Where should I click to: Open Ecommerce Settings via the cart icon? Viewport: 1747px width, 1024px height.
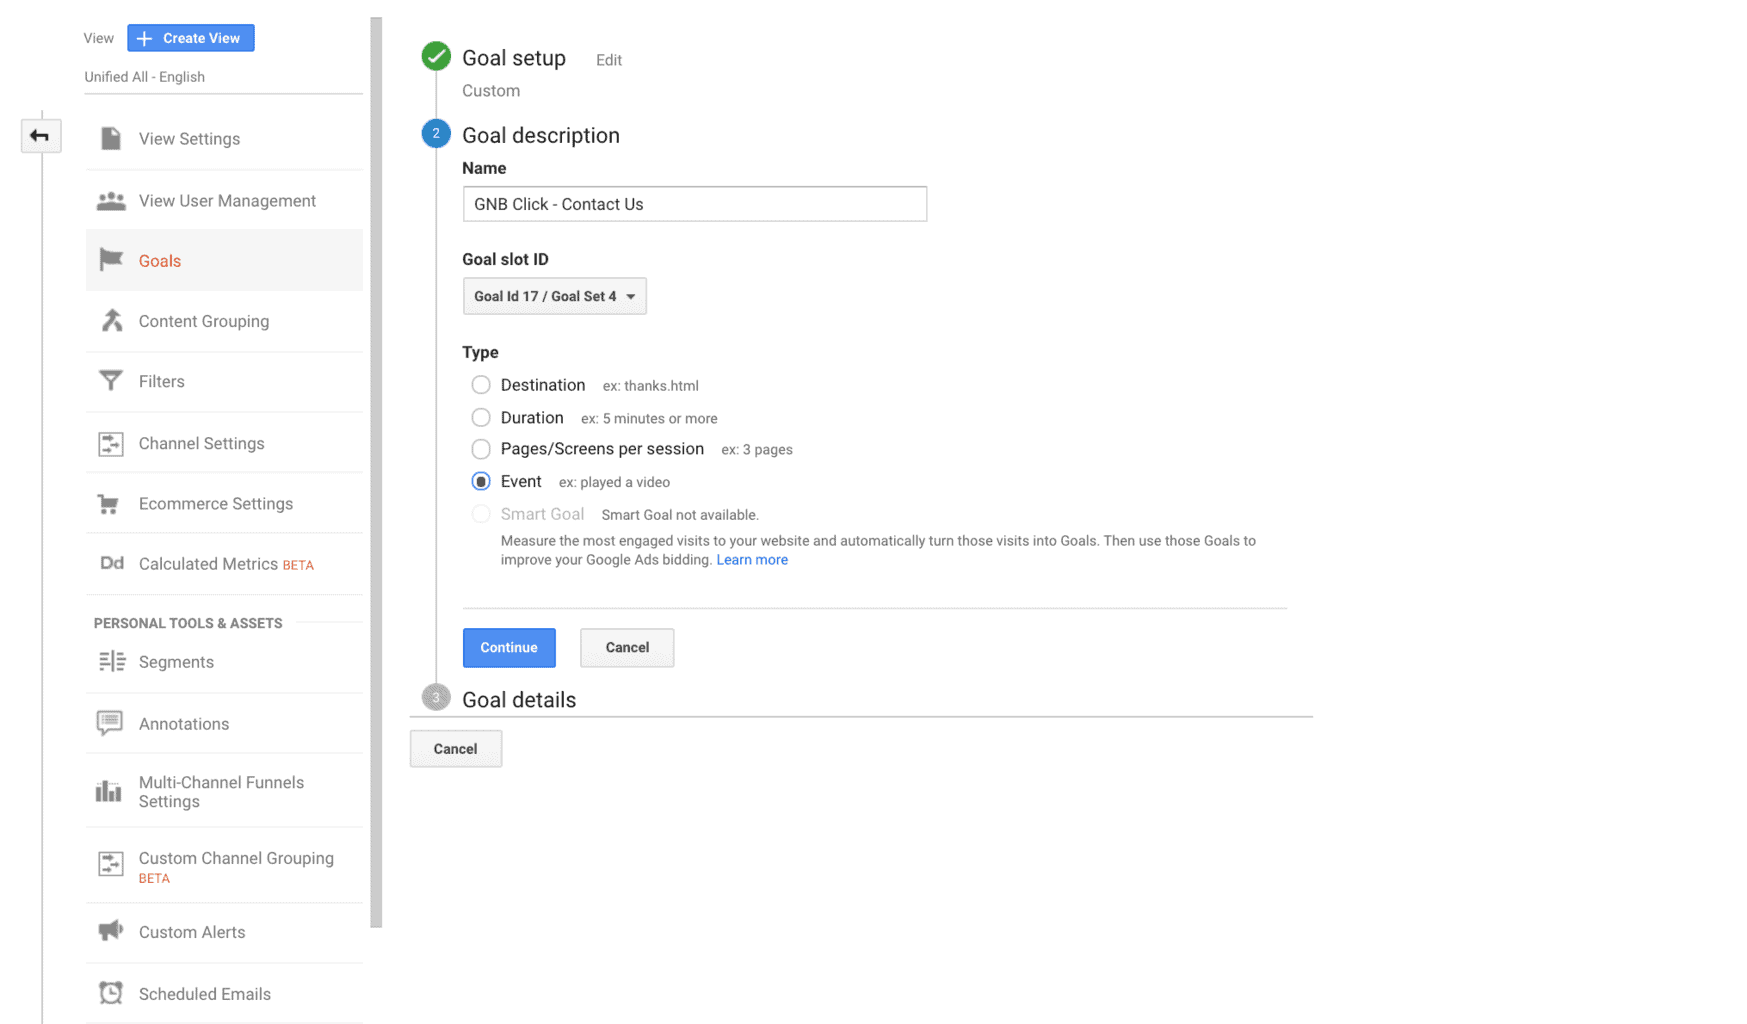coord(111,503)
